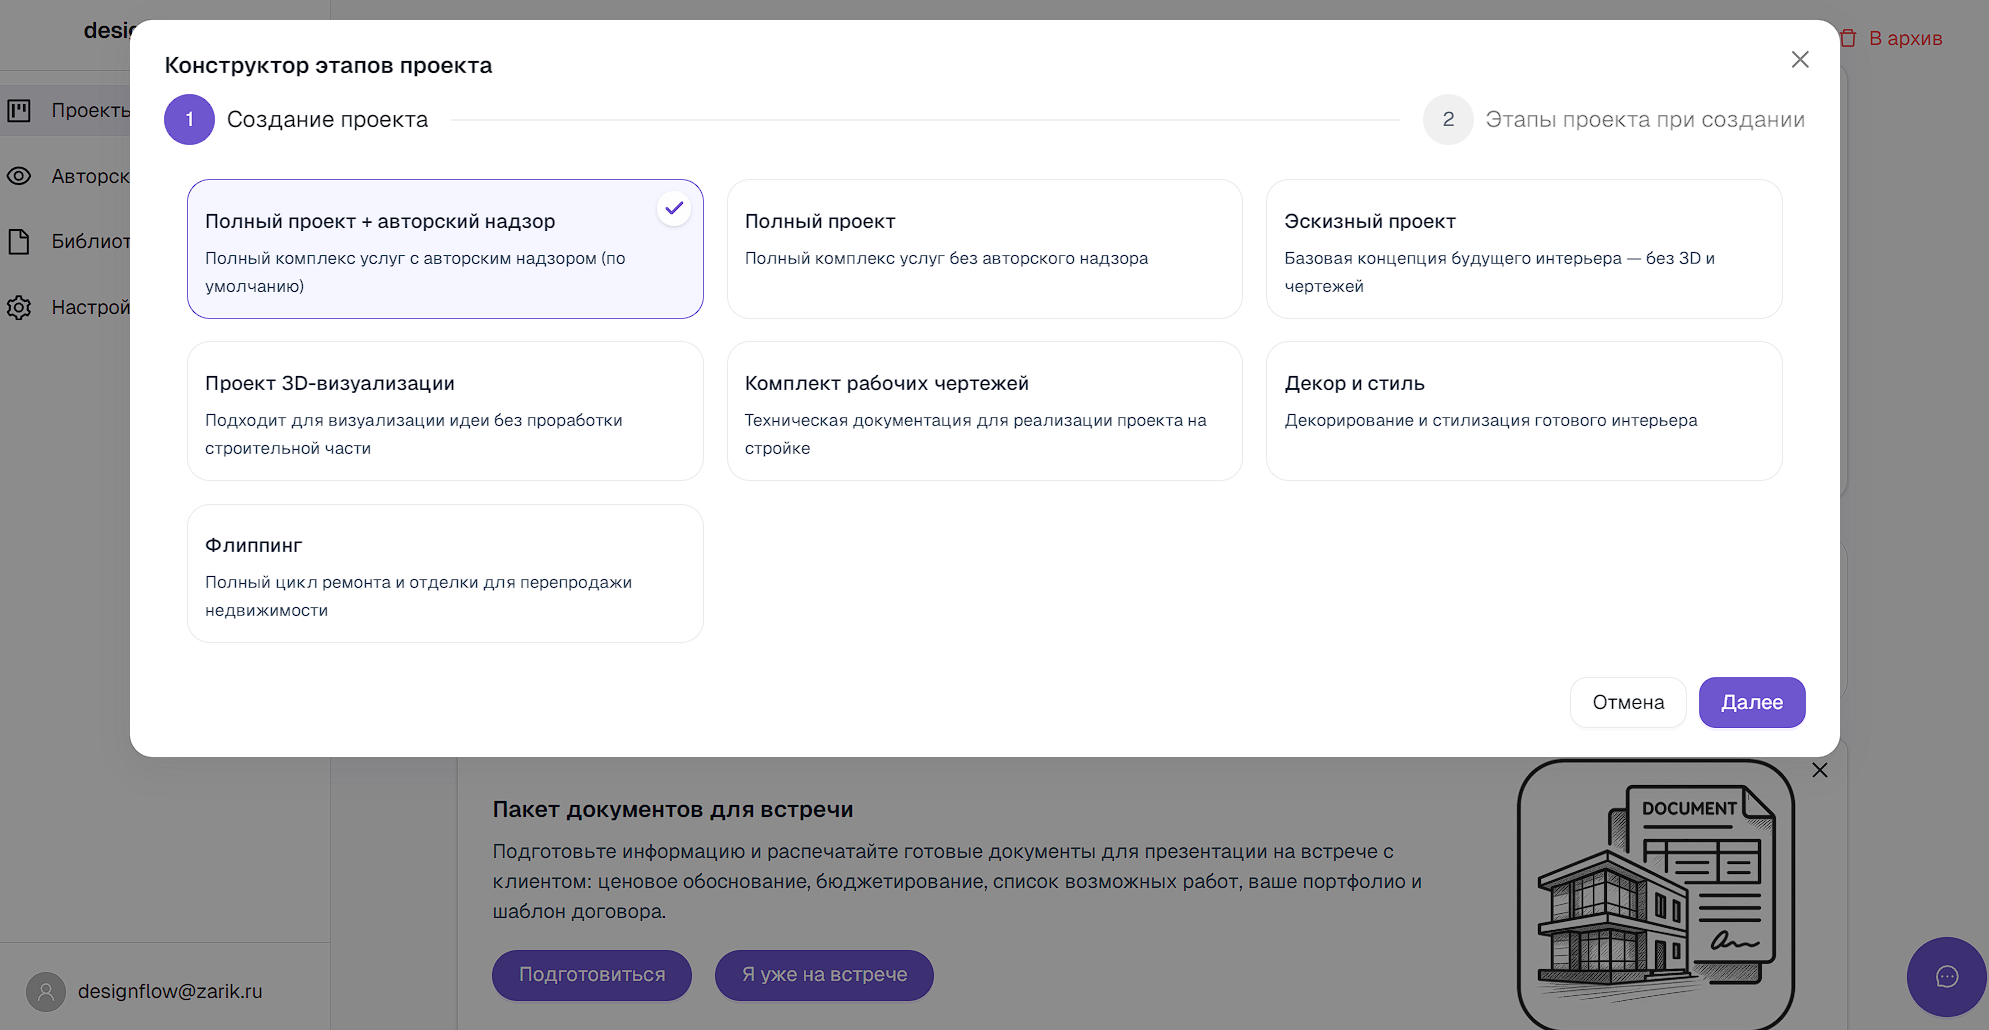Open the Library document icon
This screenshot has width=1989, height=1030.
(x=19, y=241)
